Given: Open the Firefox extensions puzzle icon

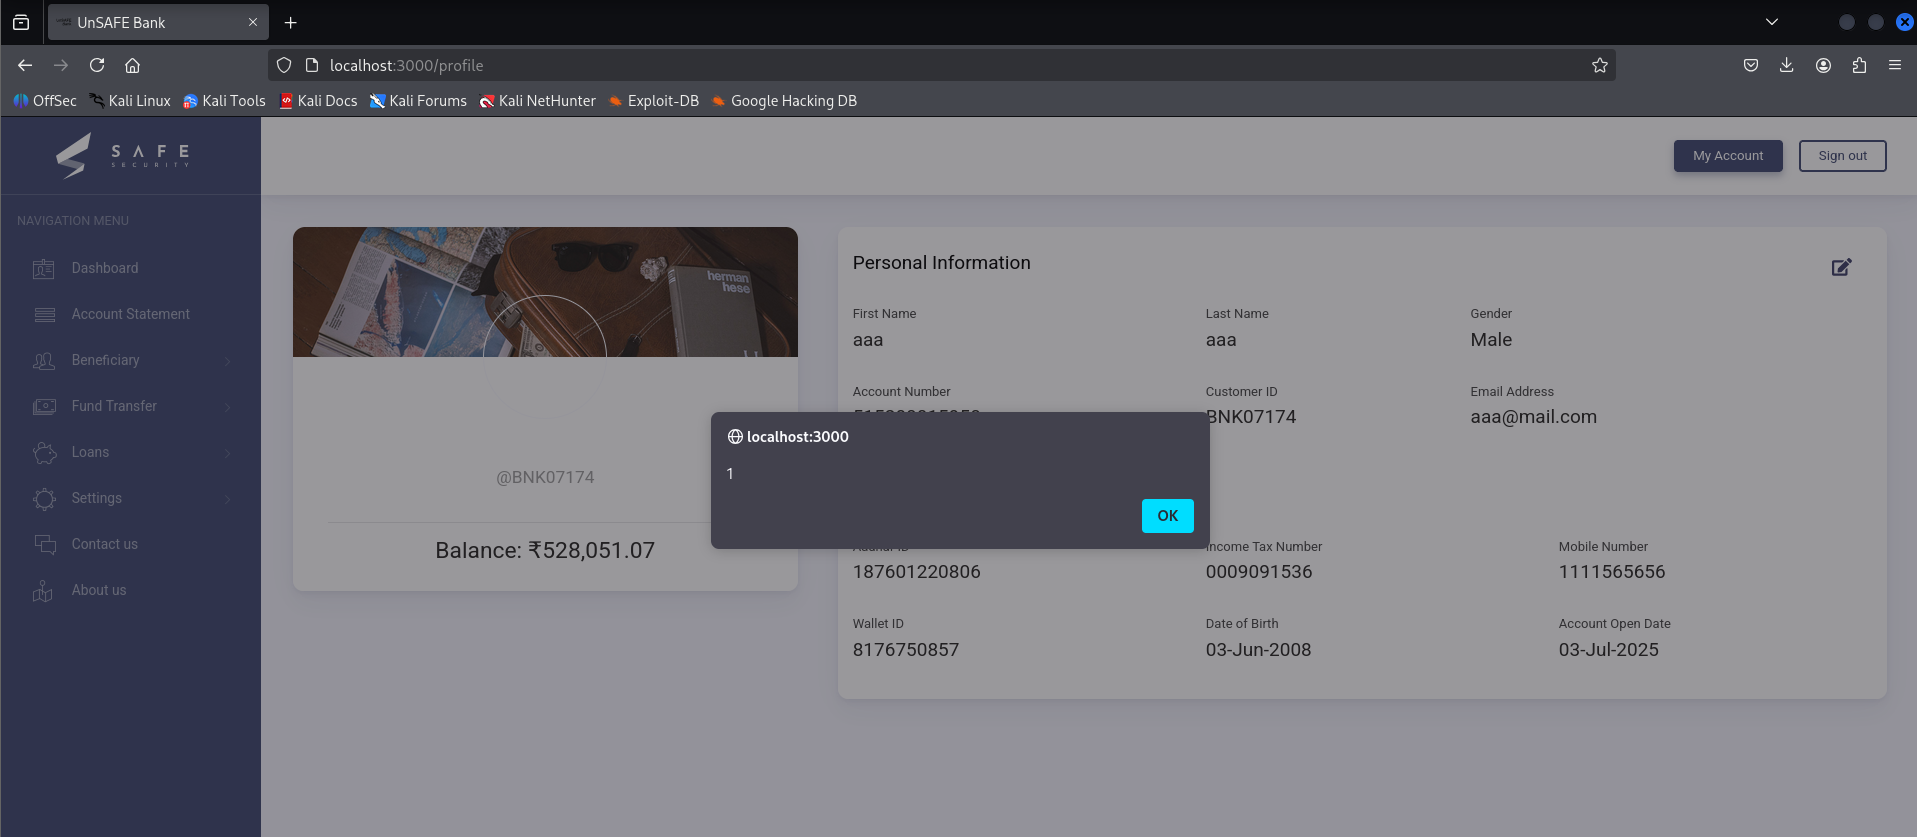Looking at the screenshot, I should [1859, 65].
